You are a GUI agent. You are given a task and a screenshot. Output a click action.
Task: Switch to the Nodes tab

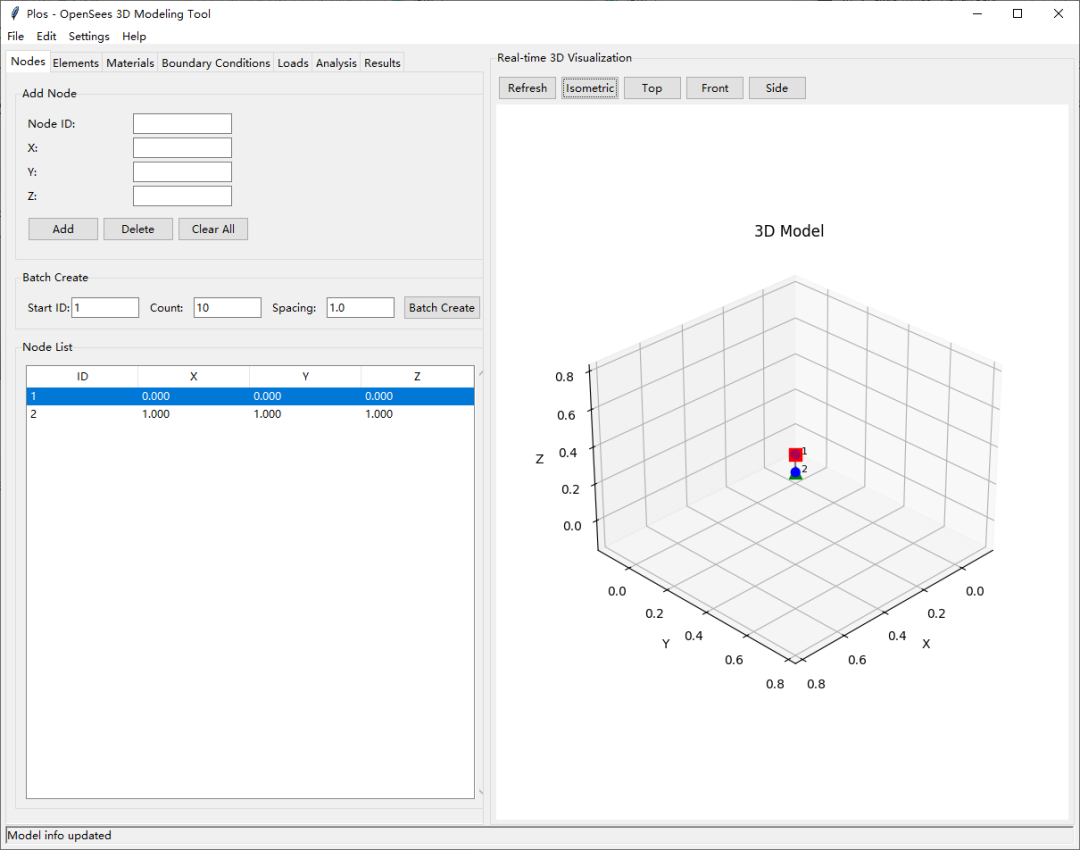click(x=28, y=61)
